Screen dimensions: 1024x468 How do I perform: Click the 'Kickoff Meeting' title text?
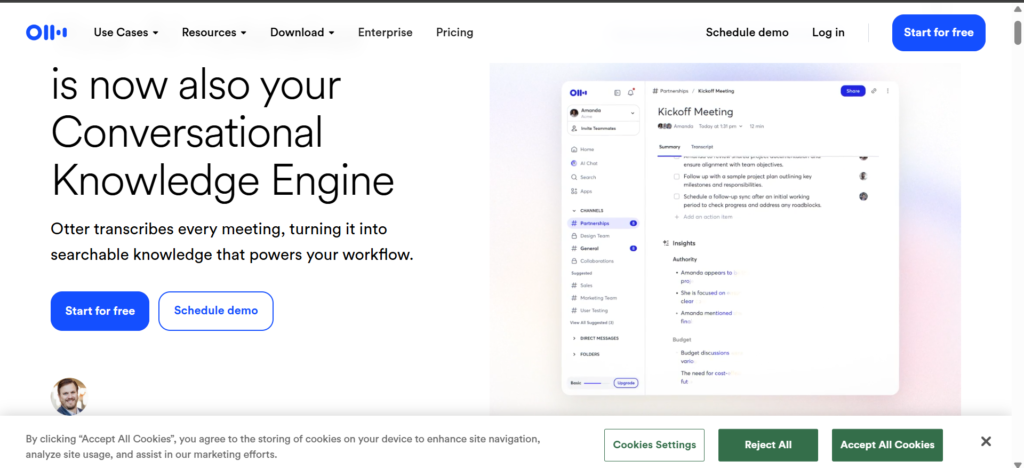tap(695, 112)
